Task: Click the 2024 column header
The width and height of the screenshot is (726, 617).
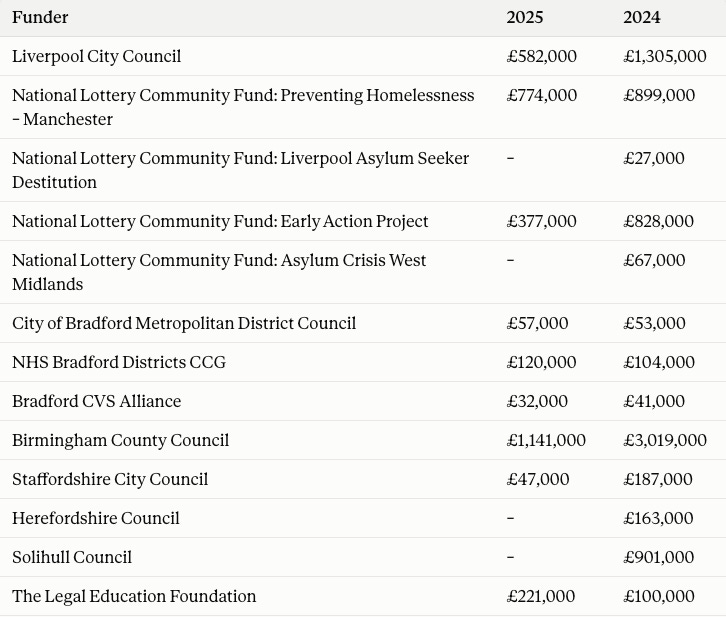Action: 642,18
